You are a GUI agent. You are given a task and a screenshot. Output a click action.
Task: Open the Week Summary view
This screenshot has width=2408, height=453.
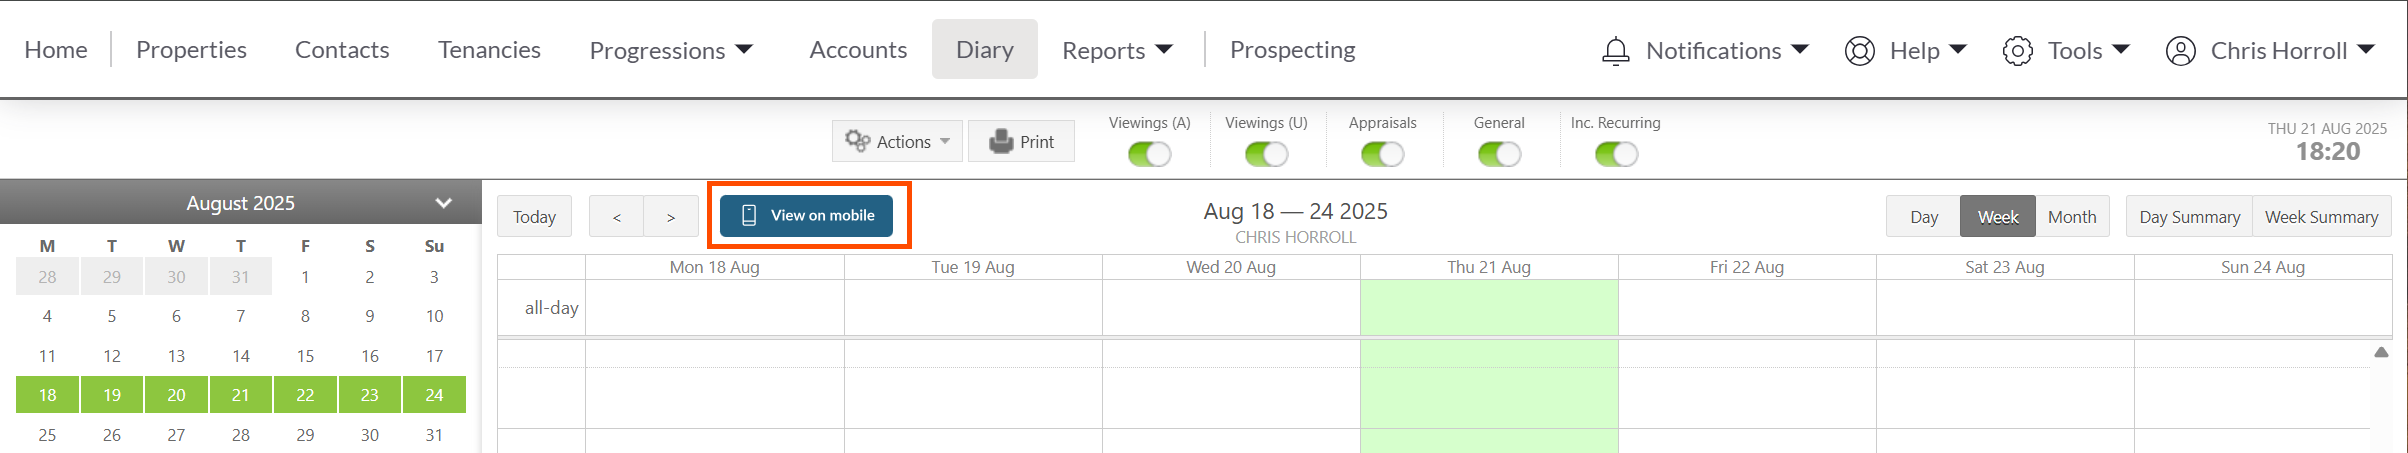pos(2321,217)
